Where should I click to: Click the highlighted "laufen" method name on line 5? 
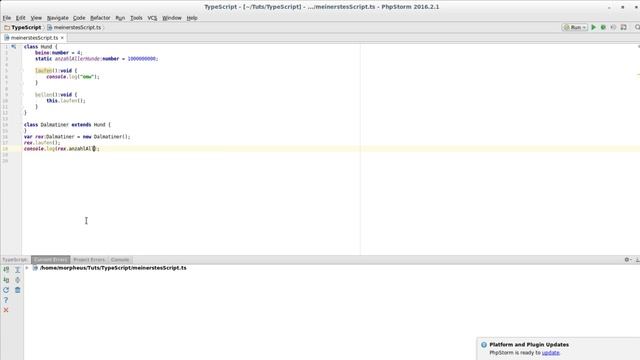point(43,71)
